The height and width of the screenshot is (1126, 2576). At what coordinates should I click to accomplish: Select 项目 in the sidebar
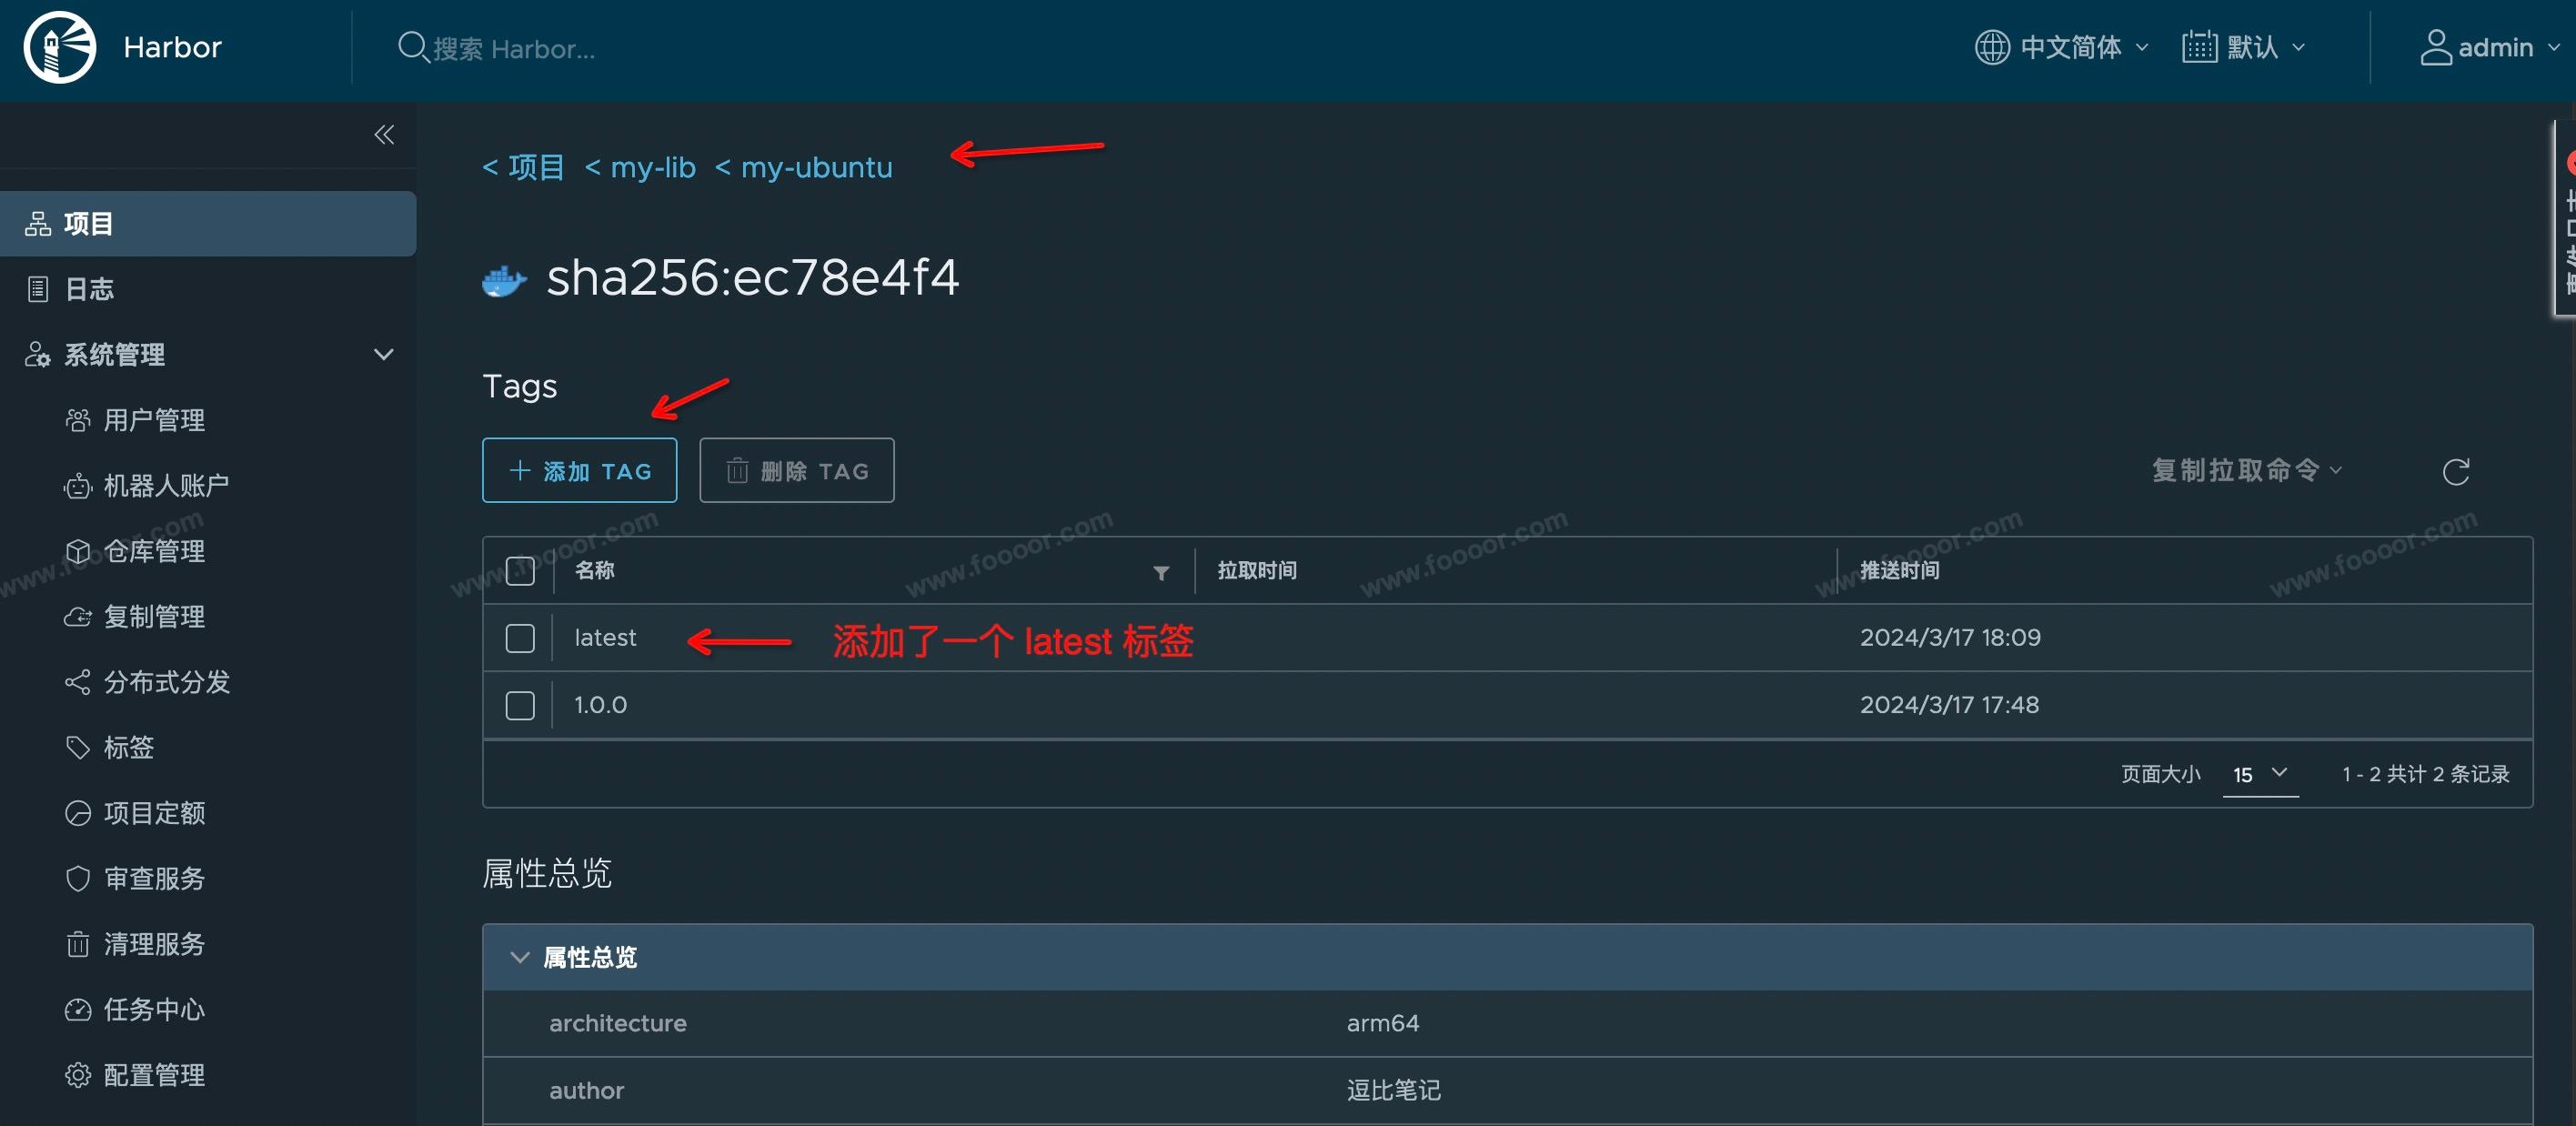pos(89,224)
